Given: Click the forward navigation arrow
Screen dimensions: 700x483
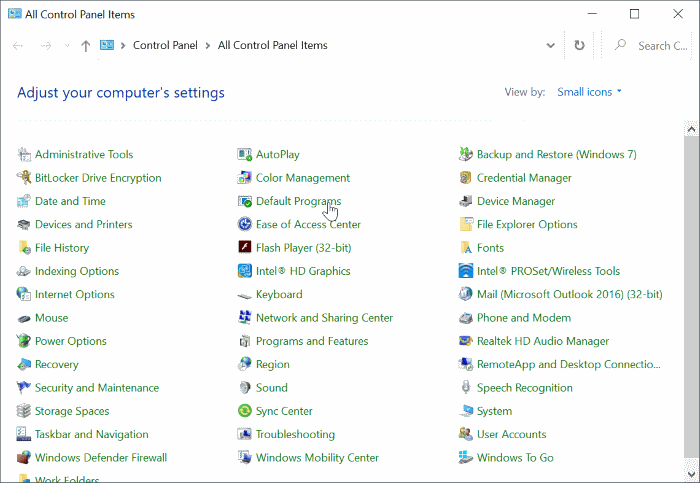Looking at the screenshot, I should [46, 46].
